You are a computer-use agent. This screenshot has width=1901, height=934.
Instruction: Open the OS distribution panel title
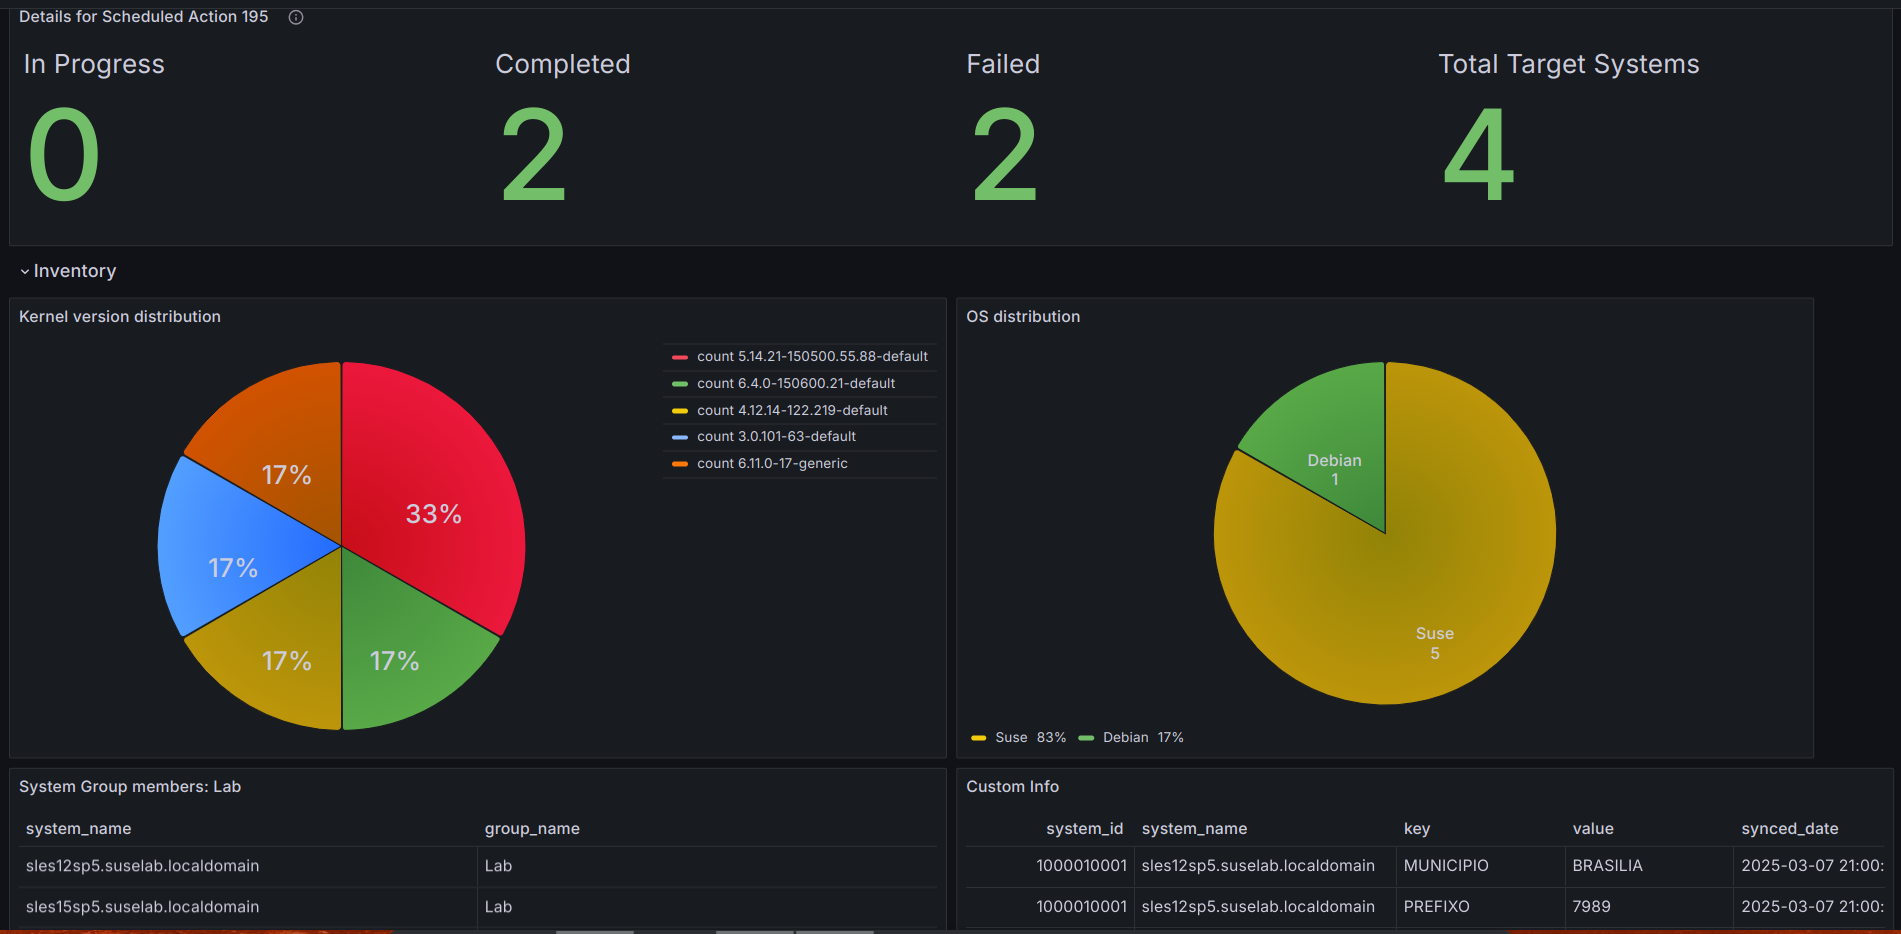click(x=1023, y=317)
